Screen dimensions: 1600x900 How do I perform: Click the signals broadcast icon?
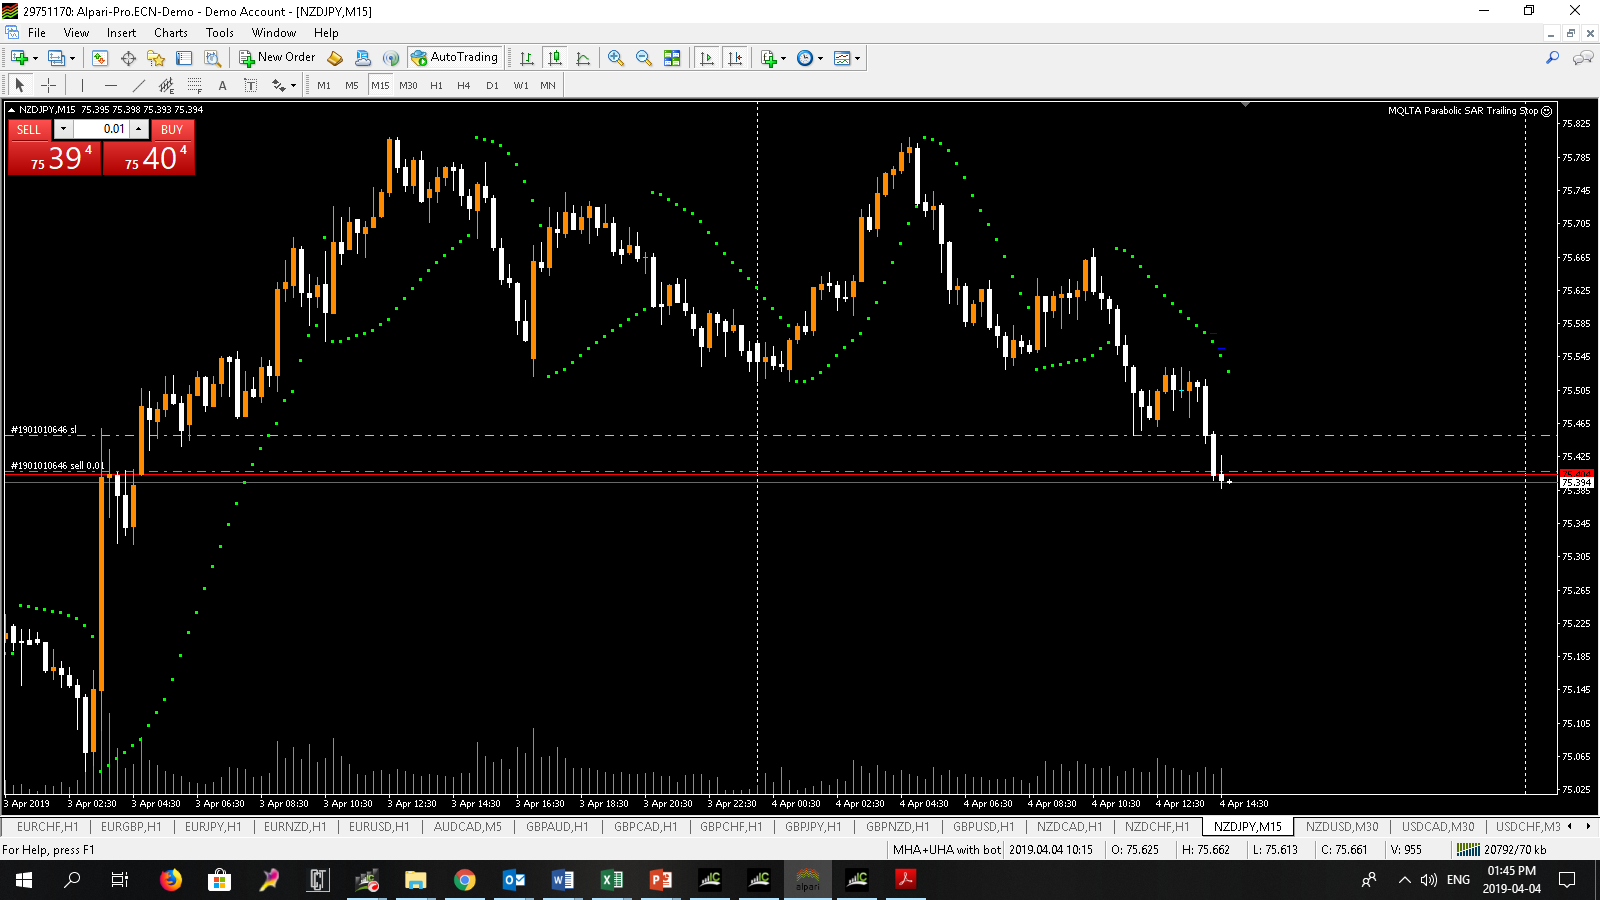coord(391,58)
